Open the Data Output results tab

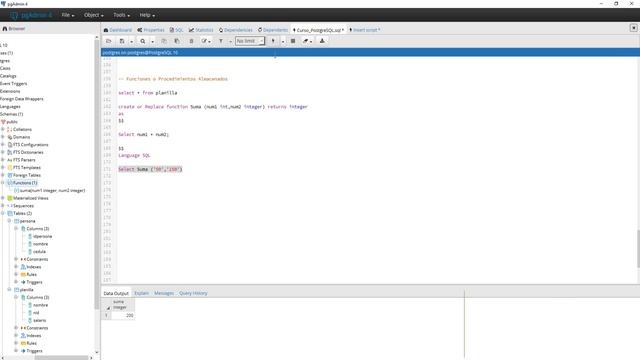(116, 293)
